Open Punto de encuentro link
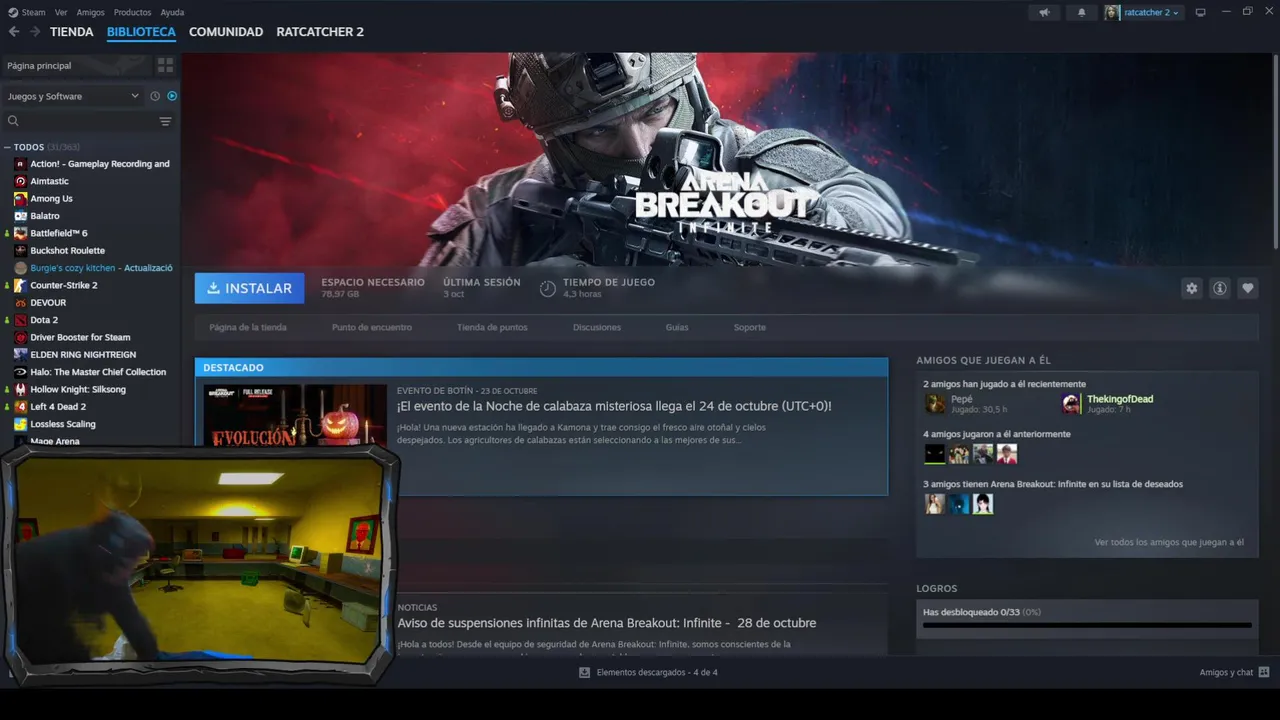Image resolution: width=1280 pixels, height=720 pixels. click(x=372, y=327)
